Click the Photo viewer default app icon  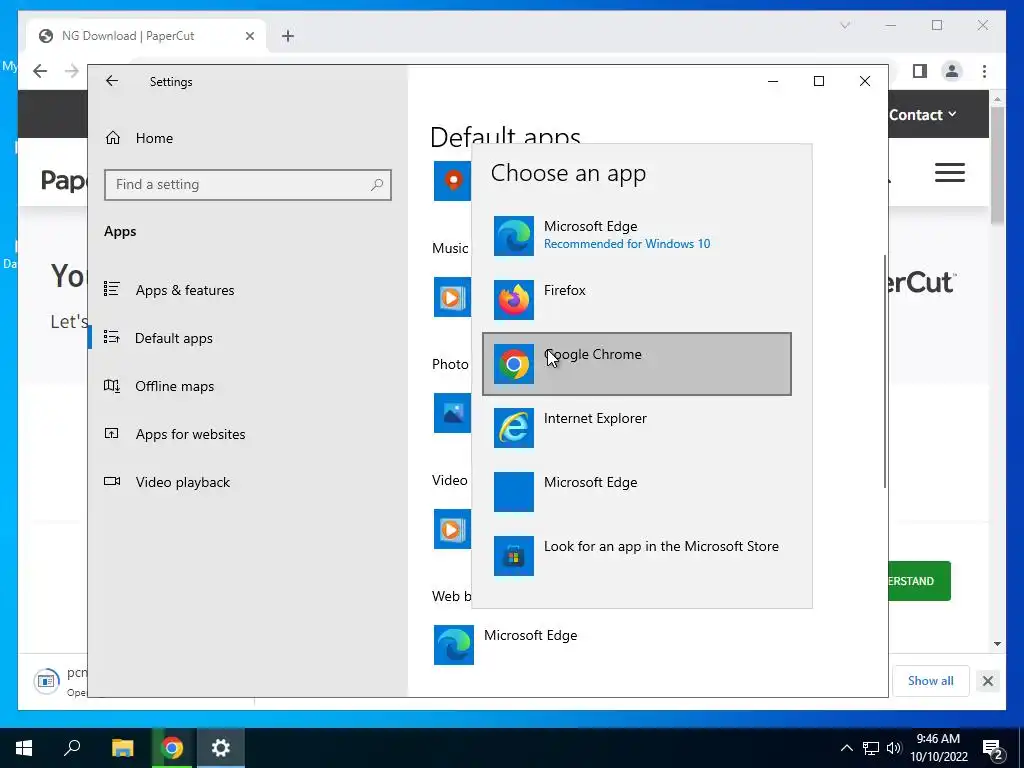click(x=452, y=413)
